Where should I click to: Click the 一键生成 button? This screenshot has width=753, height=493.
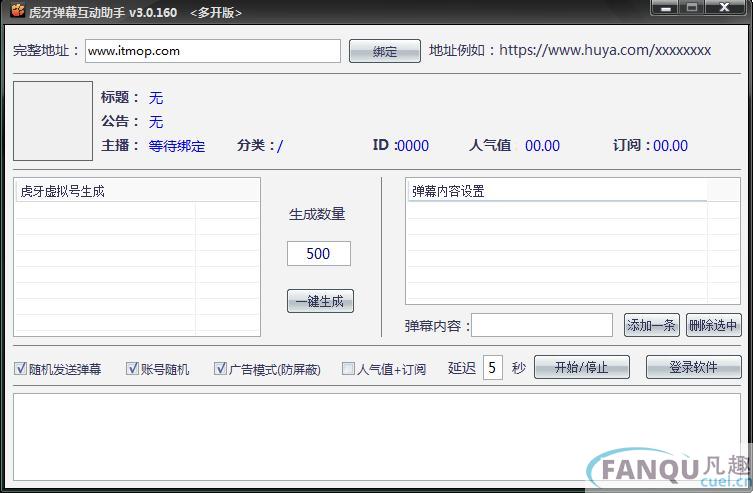[x=320, y=301]
